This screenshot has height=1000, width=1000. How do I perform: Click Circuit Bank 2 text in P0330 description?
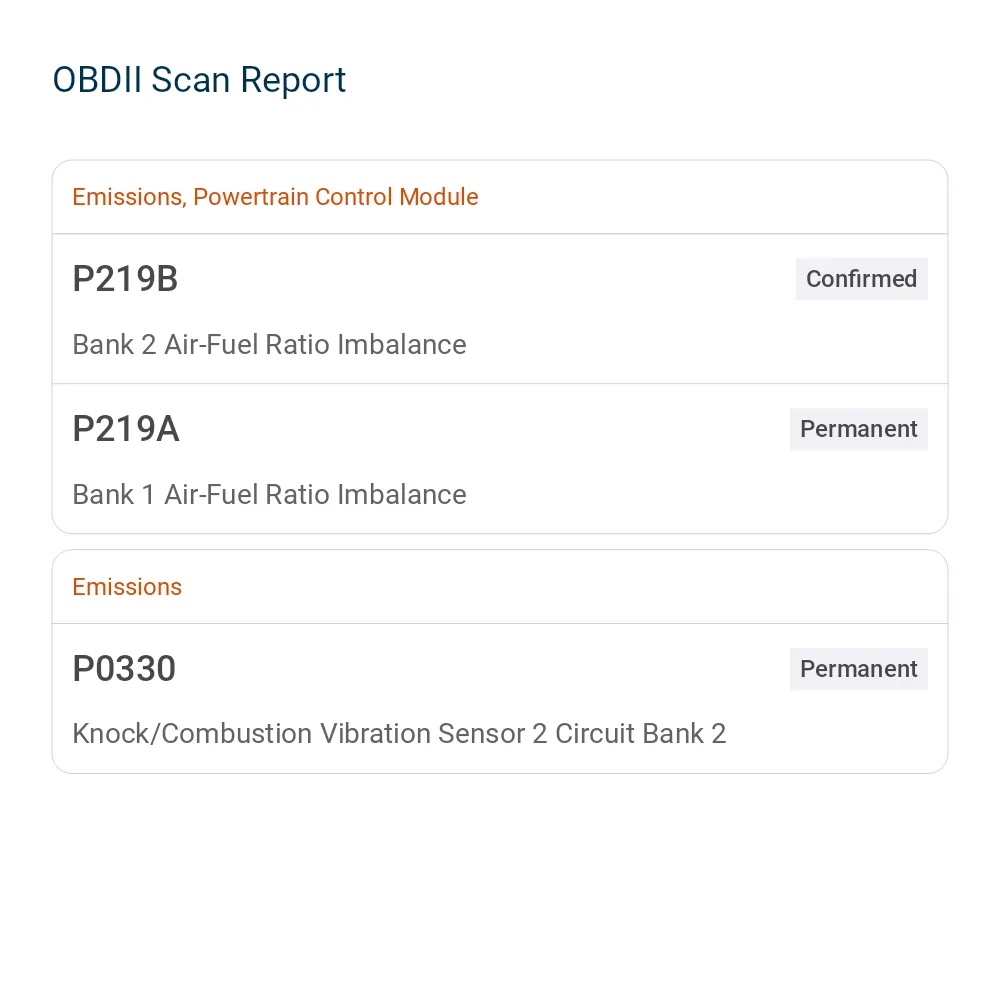(640, 733)
